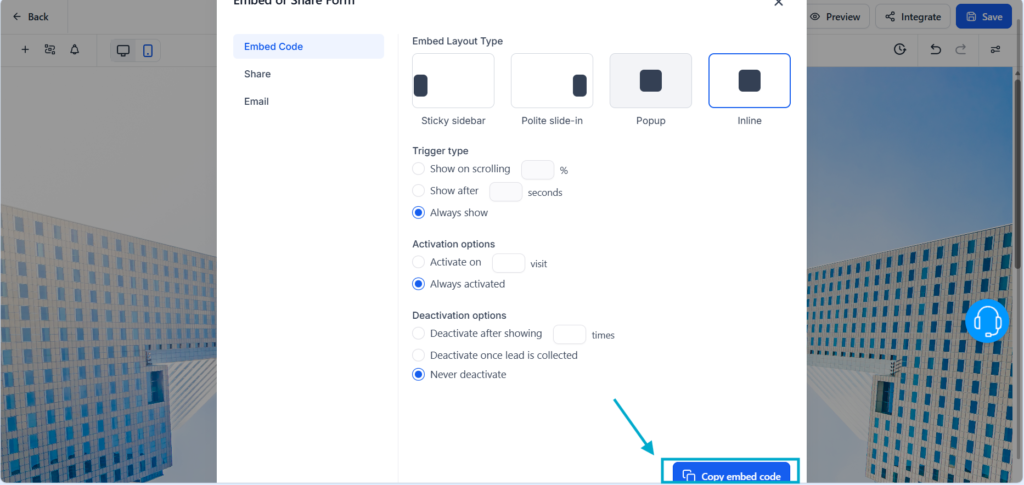Switch to desktop view icon
This screenshot has height=485, width=1024.
click(123, 50)
